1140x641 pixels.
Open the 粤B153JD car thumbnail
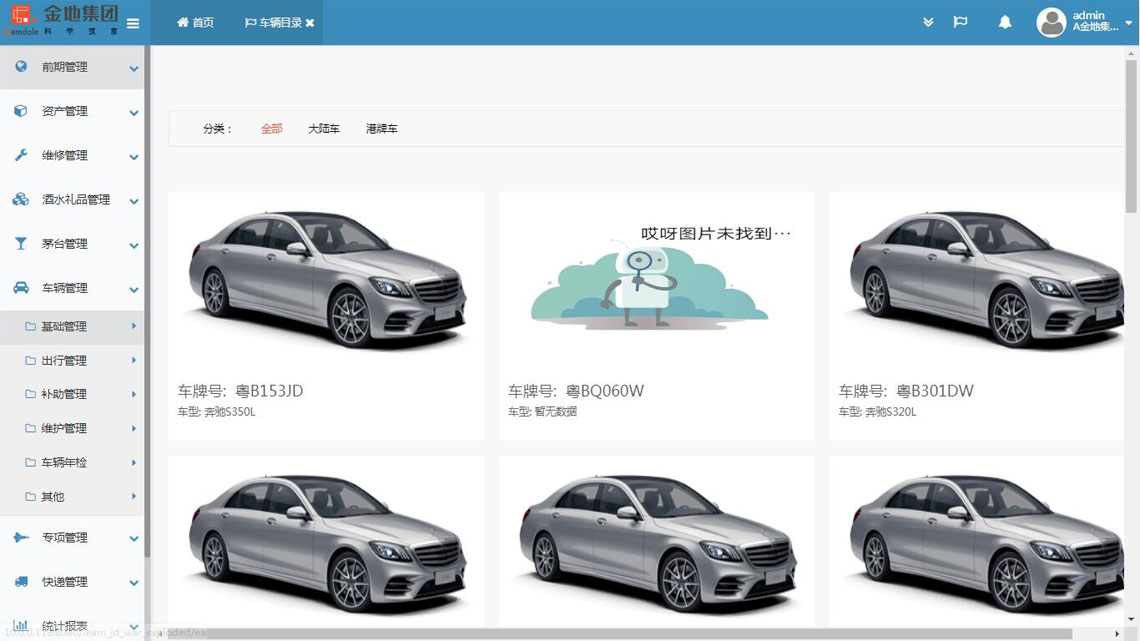(x=326, y=280)
